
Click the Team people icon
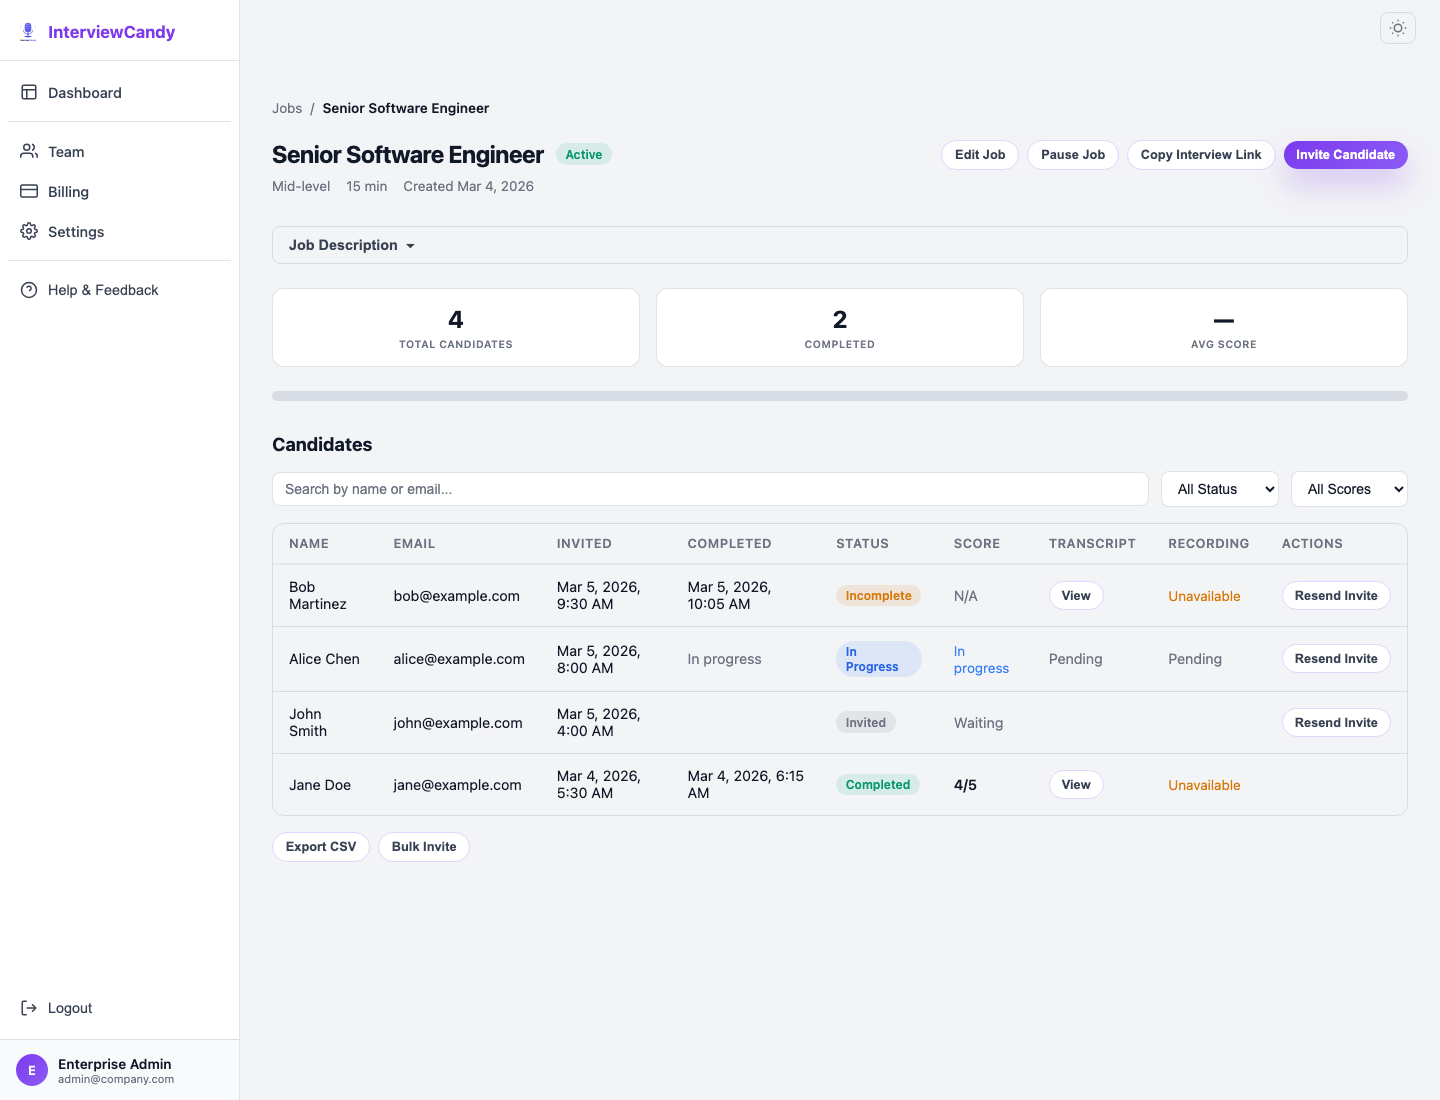[x=29, y=151]
